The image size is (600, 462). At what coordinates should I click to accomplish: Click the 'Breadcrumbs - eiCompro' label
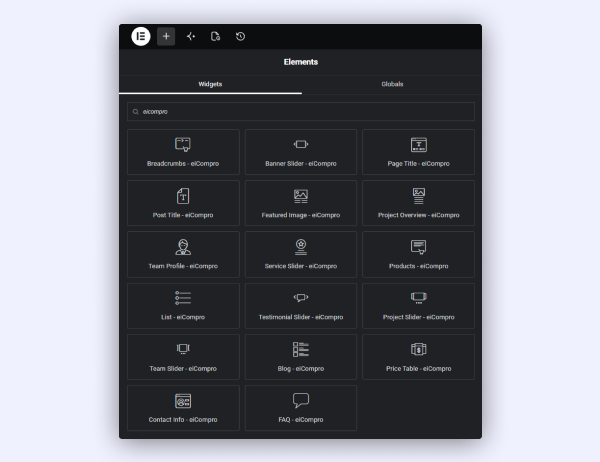click(183, 163)
